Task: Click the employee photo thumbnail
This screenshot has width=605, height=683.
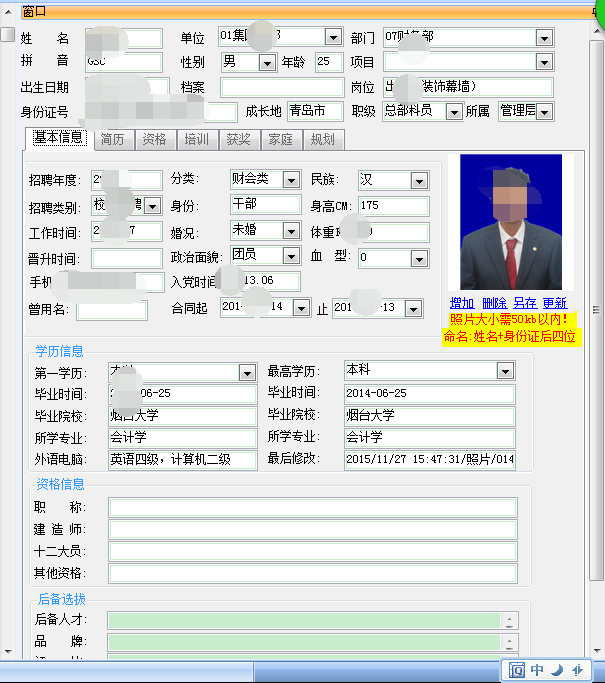Action: [x=510, y=222]
